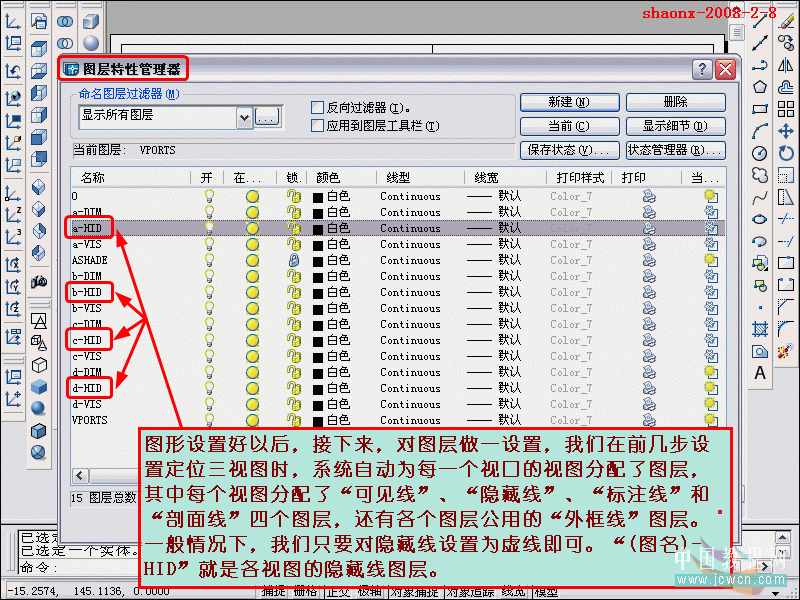Open the filter browse "..." button

(x=267, y=117)
